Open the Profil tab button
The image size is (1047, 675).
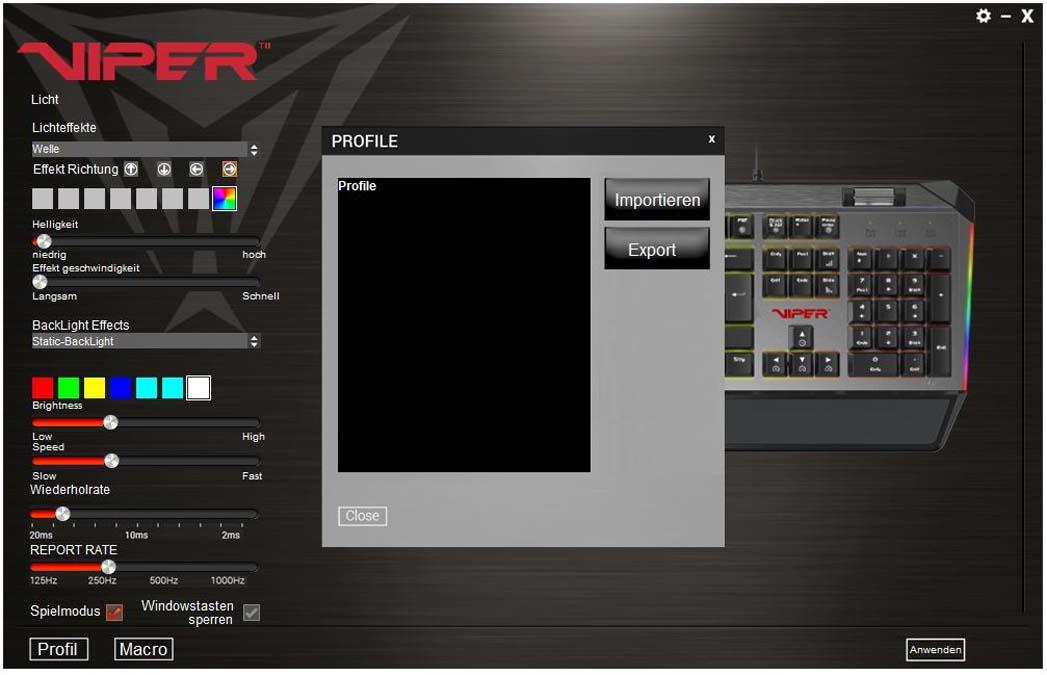coord(59,649)
